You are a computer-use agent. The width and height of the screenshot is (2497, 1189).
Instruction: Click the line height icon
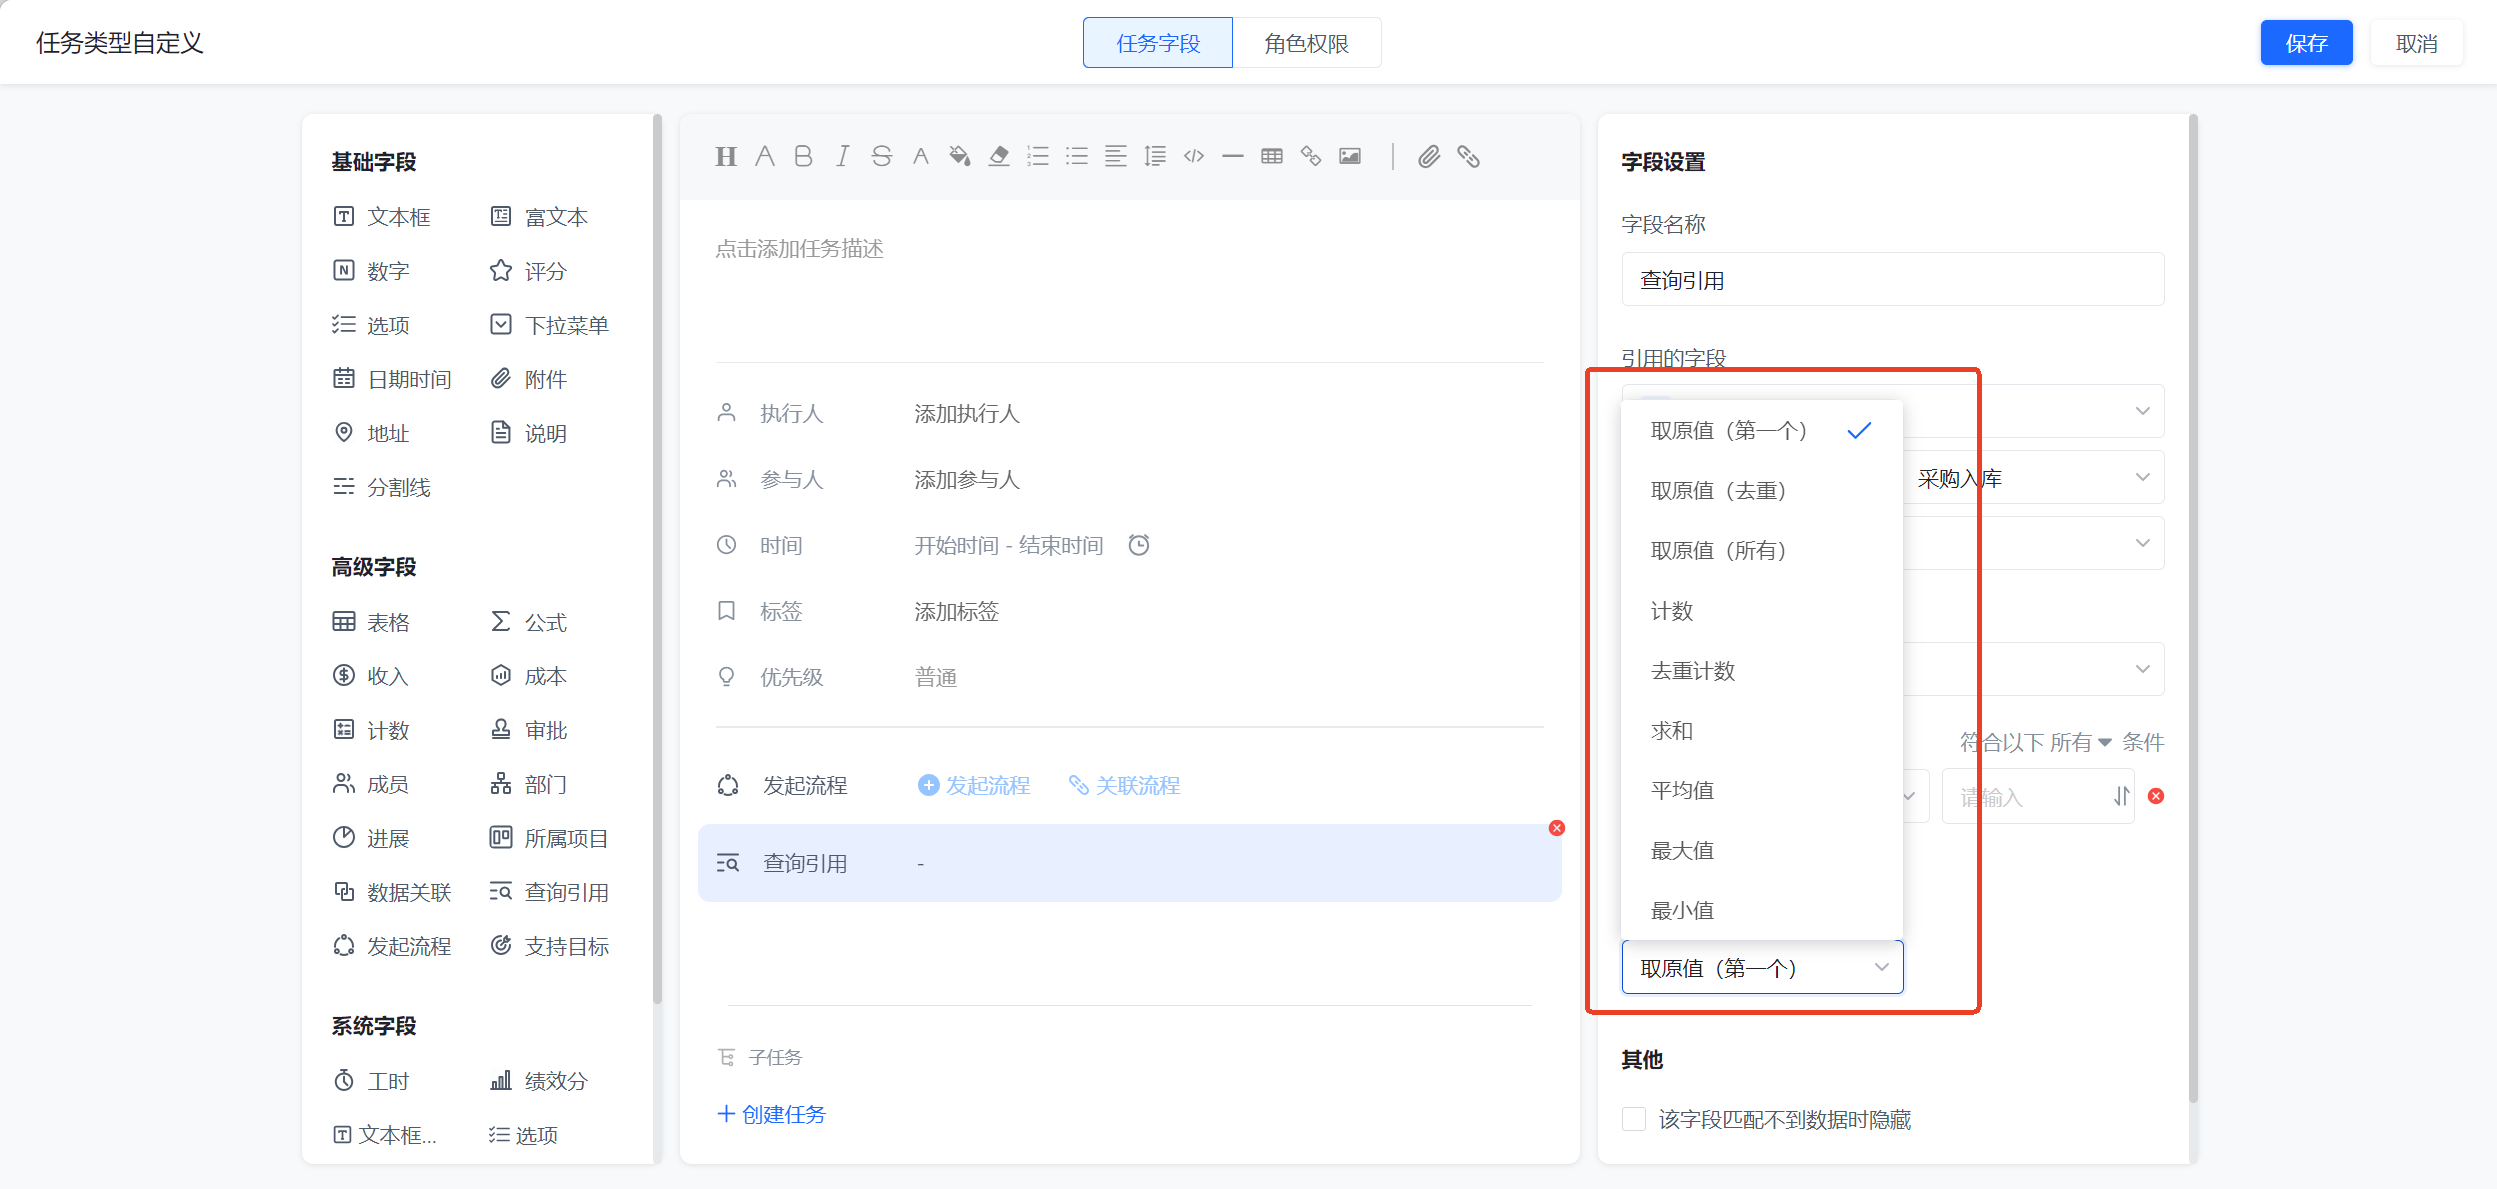point(1155,156)
